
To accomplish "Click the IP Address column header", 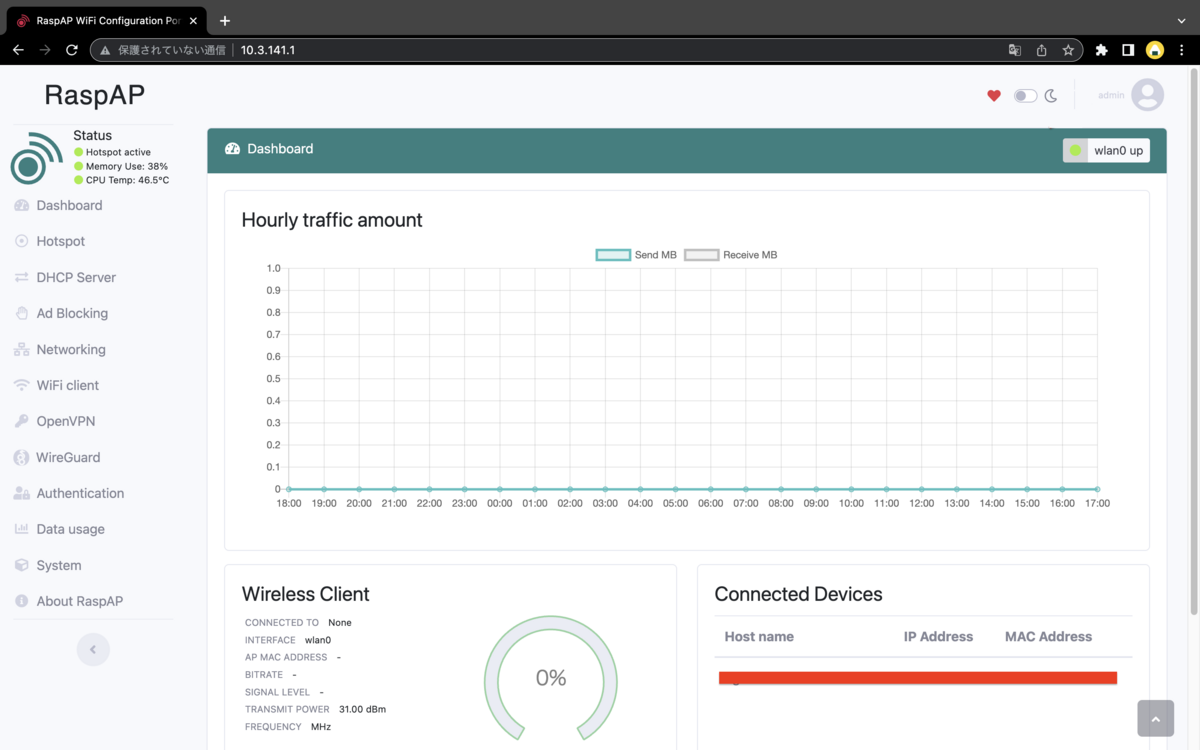I will point(938,636).
